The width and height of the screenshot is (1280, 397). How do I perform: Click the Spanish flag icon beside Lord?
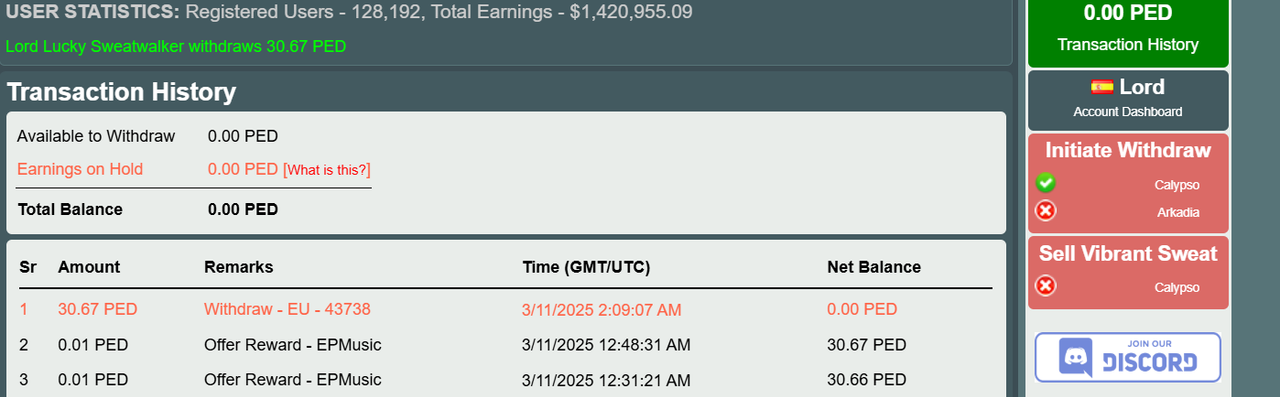click(1102, 87)
